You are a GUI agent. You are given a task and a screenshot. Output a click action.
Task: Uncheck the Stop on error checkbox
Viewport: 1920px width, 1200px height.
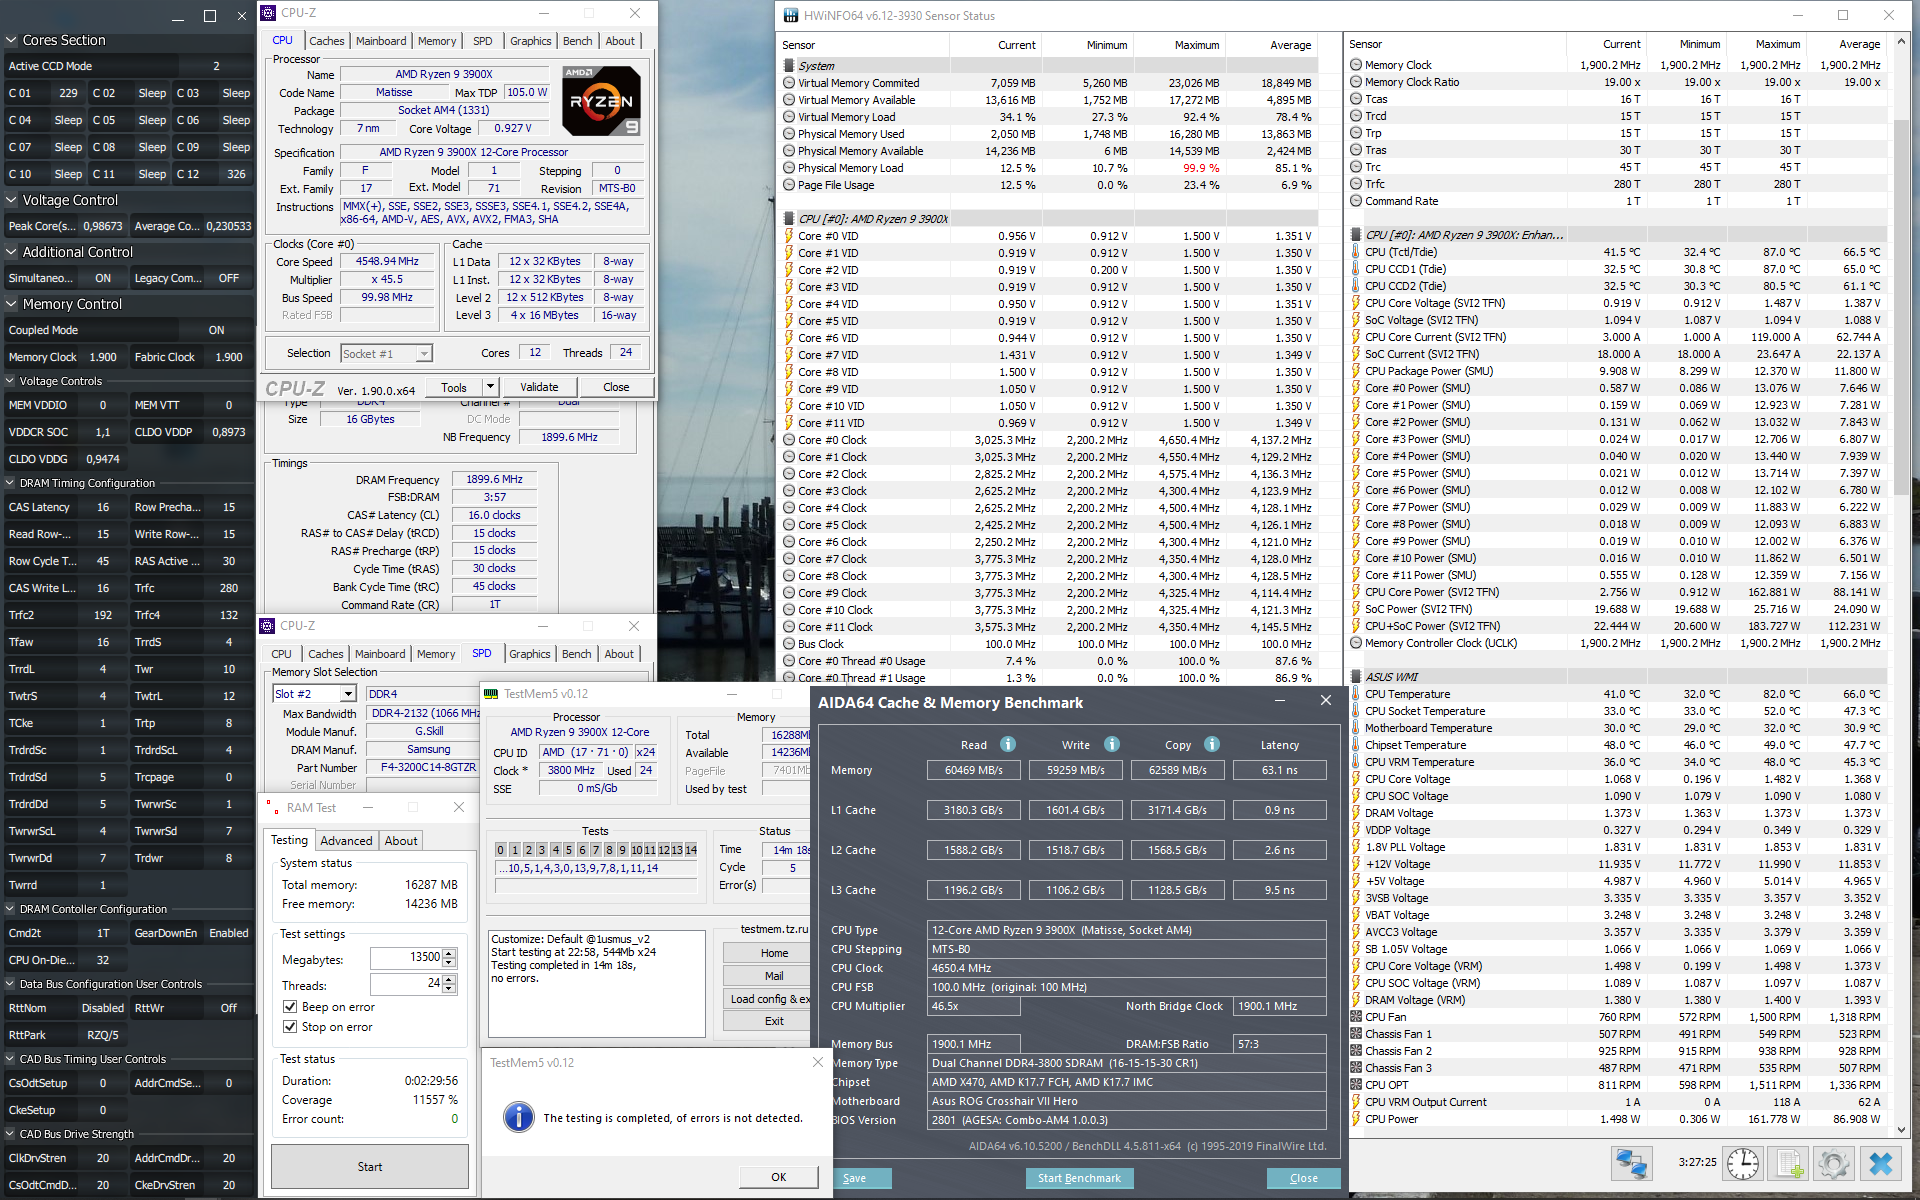point(290,1027)
